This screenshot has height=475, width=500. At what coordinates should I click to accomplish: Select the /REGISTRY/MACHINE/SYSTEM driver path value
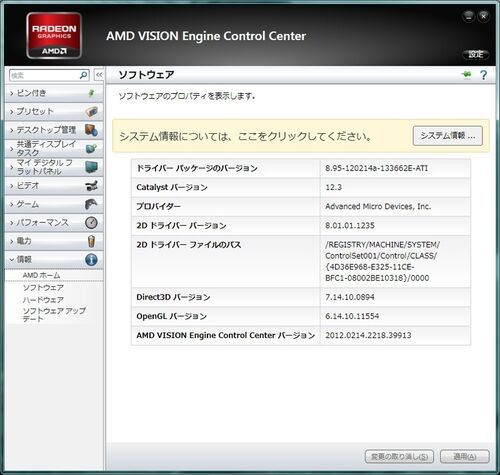[x=382, y=261]
